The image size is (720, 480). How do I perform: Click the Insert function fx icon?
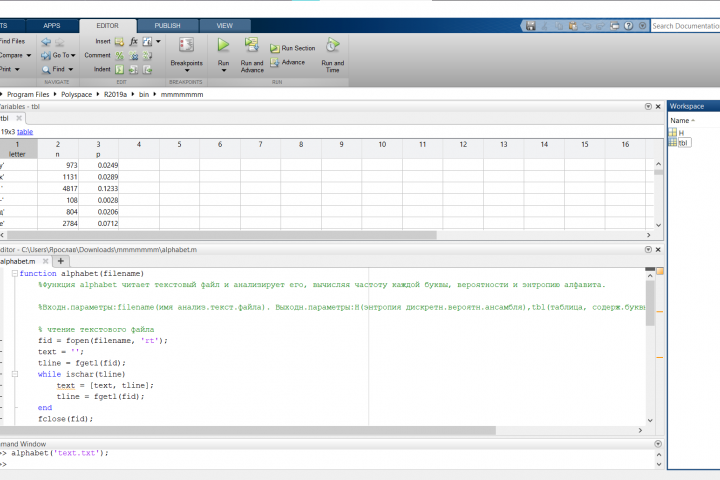point(134,42)
